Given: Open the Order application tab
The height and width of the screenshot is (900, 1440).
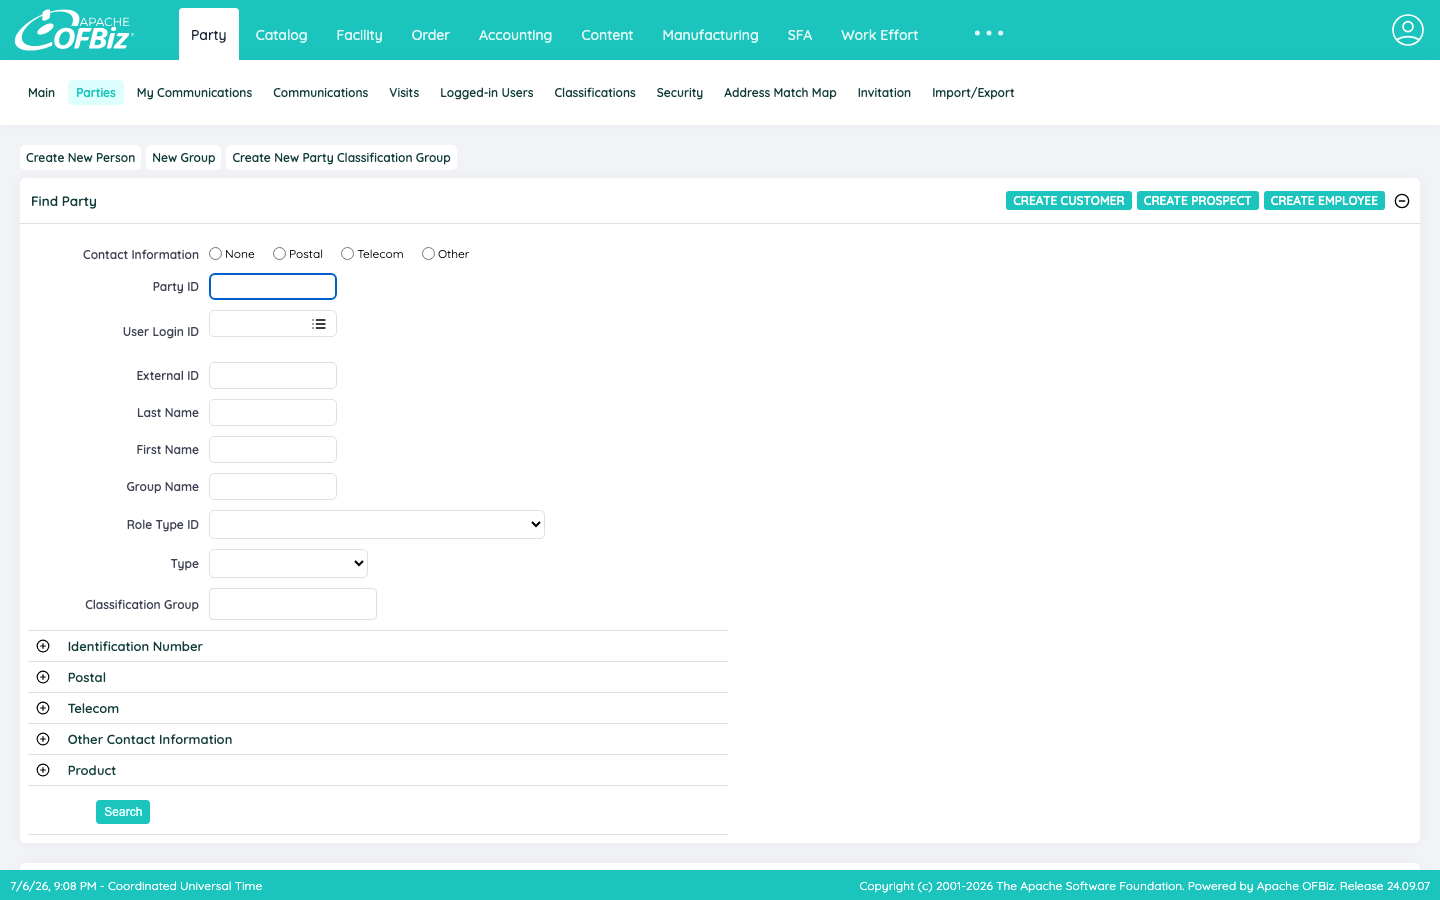Looking at the screenshot, I should (x=431, y=35).
